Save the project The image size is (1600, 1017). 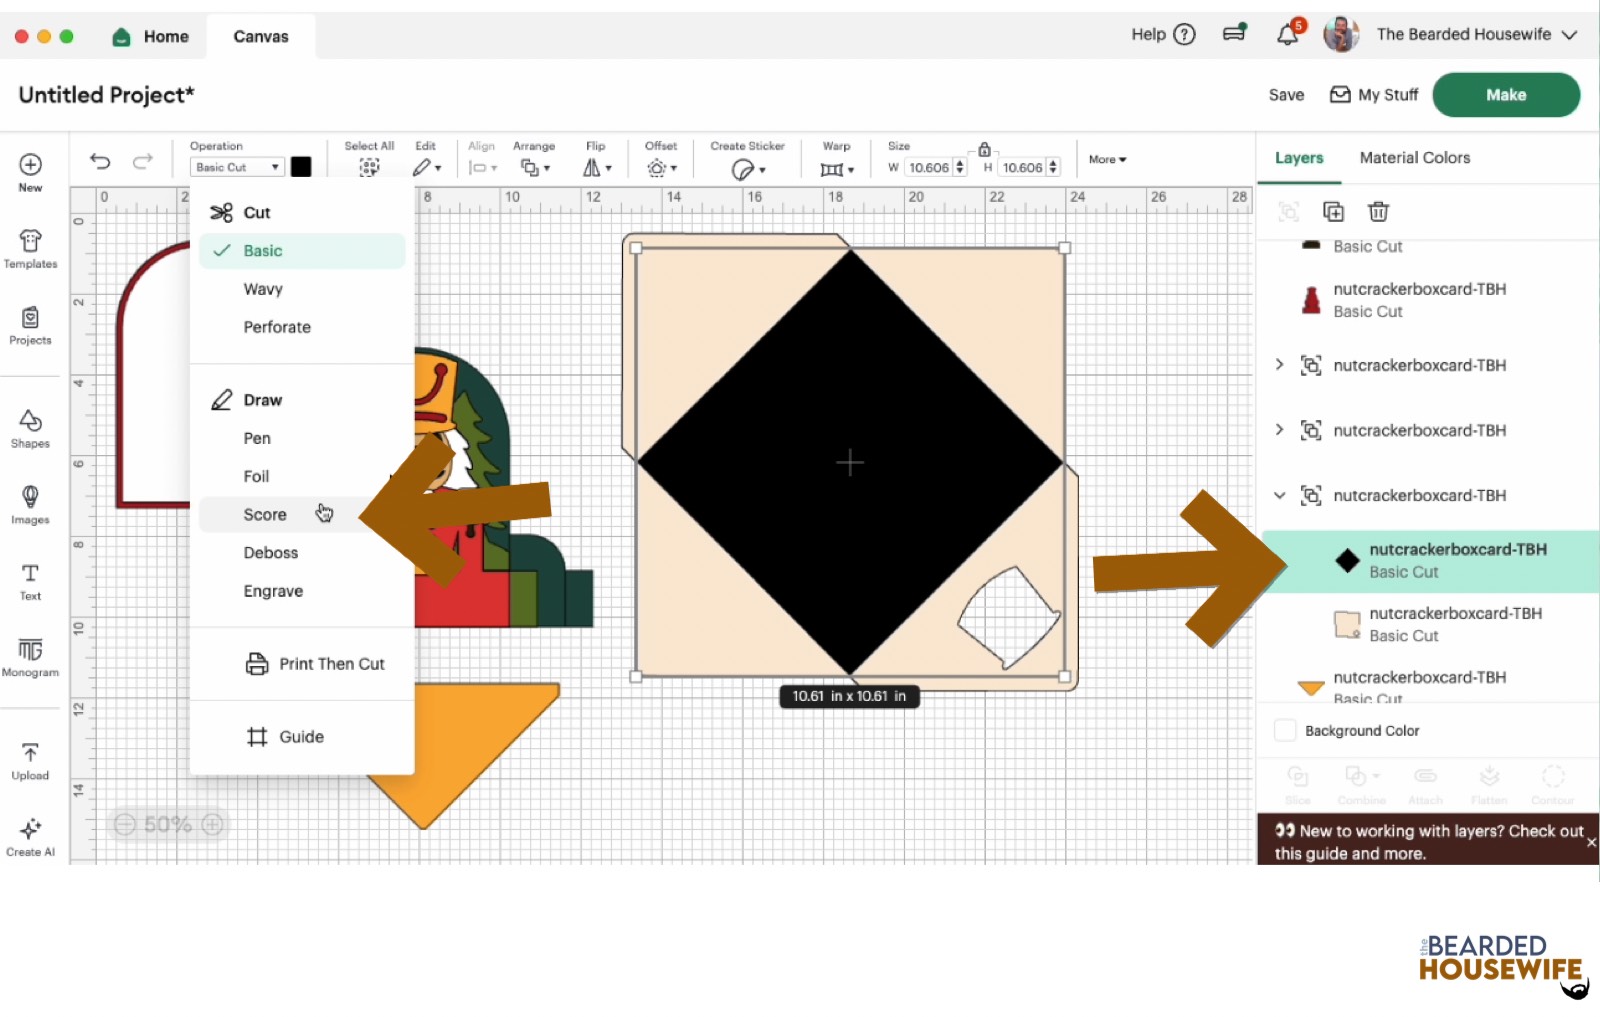click(1286, 95)
